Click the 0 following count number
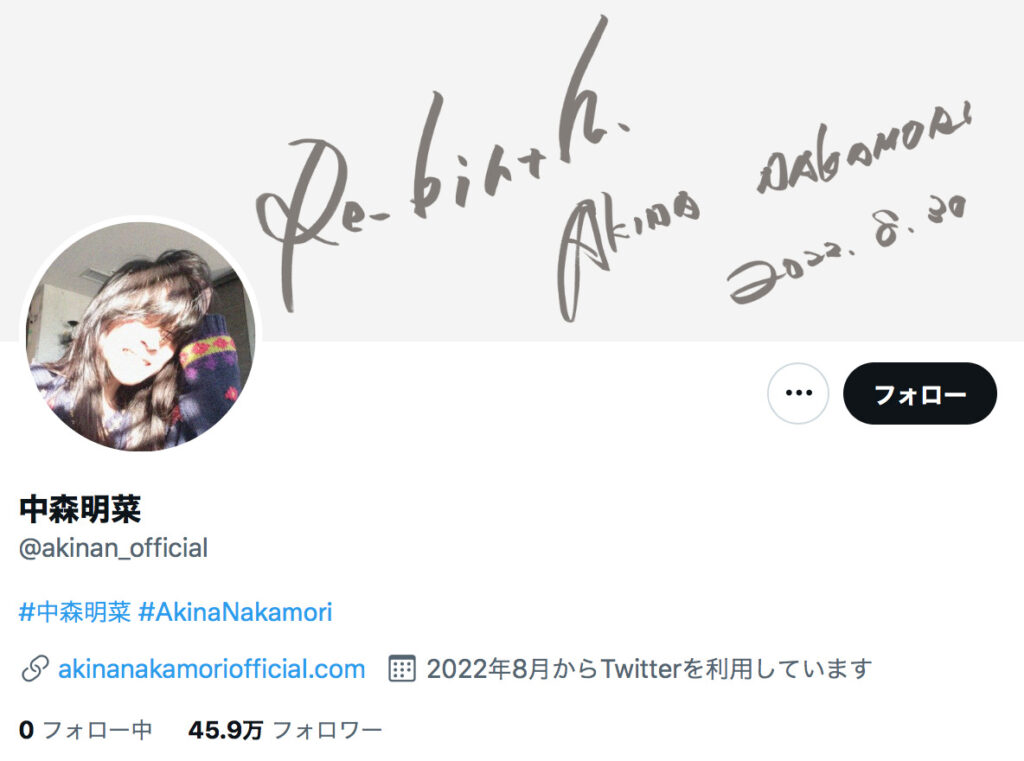Viewport: 1024px width, 761px height. pyautogui.click(x=26, y=730)
